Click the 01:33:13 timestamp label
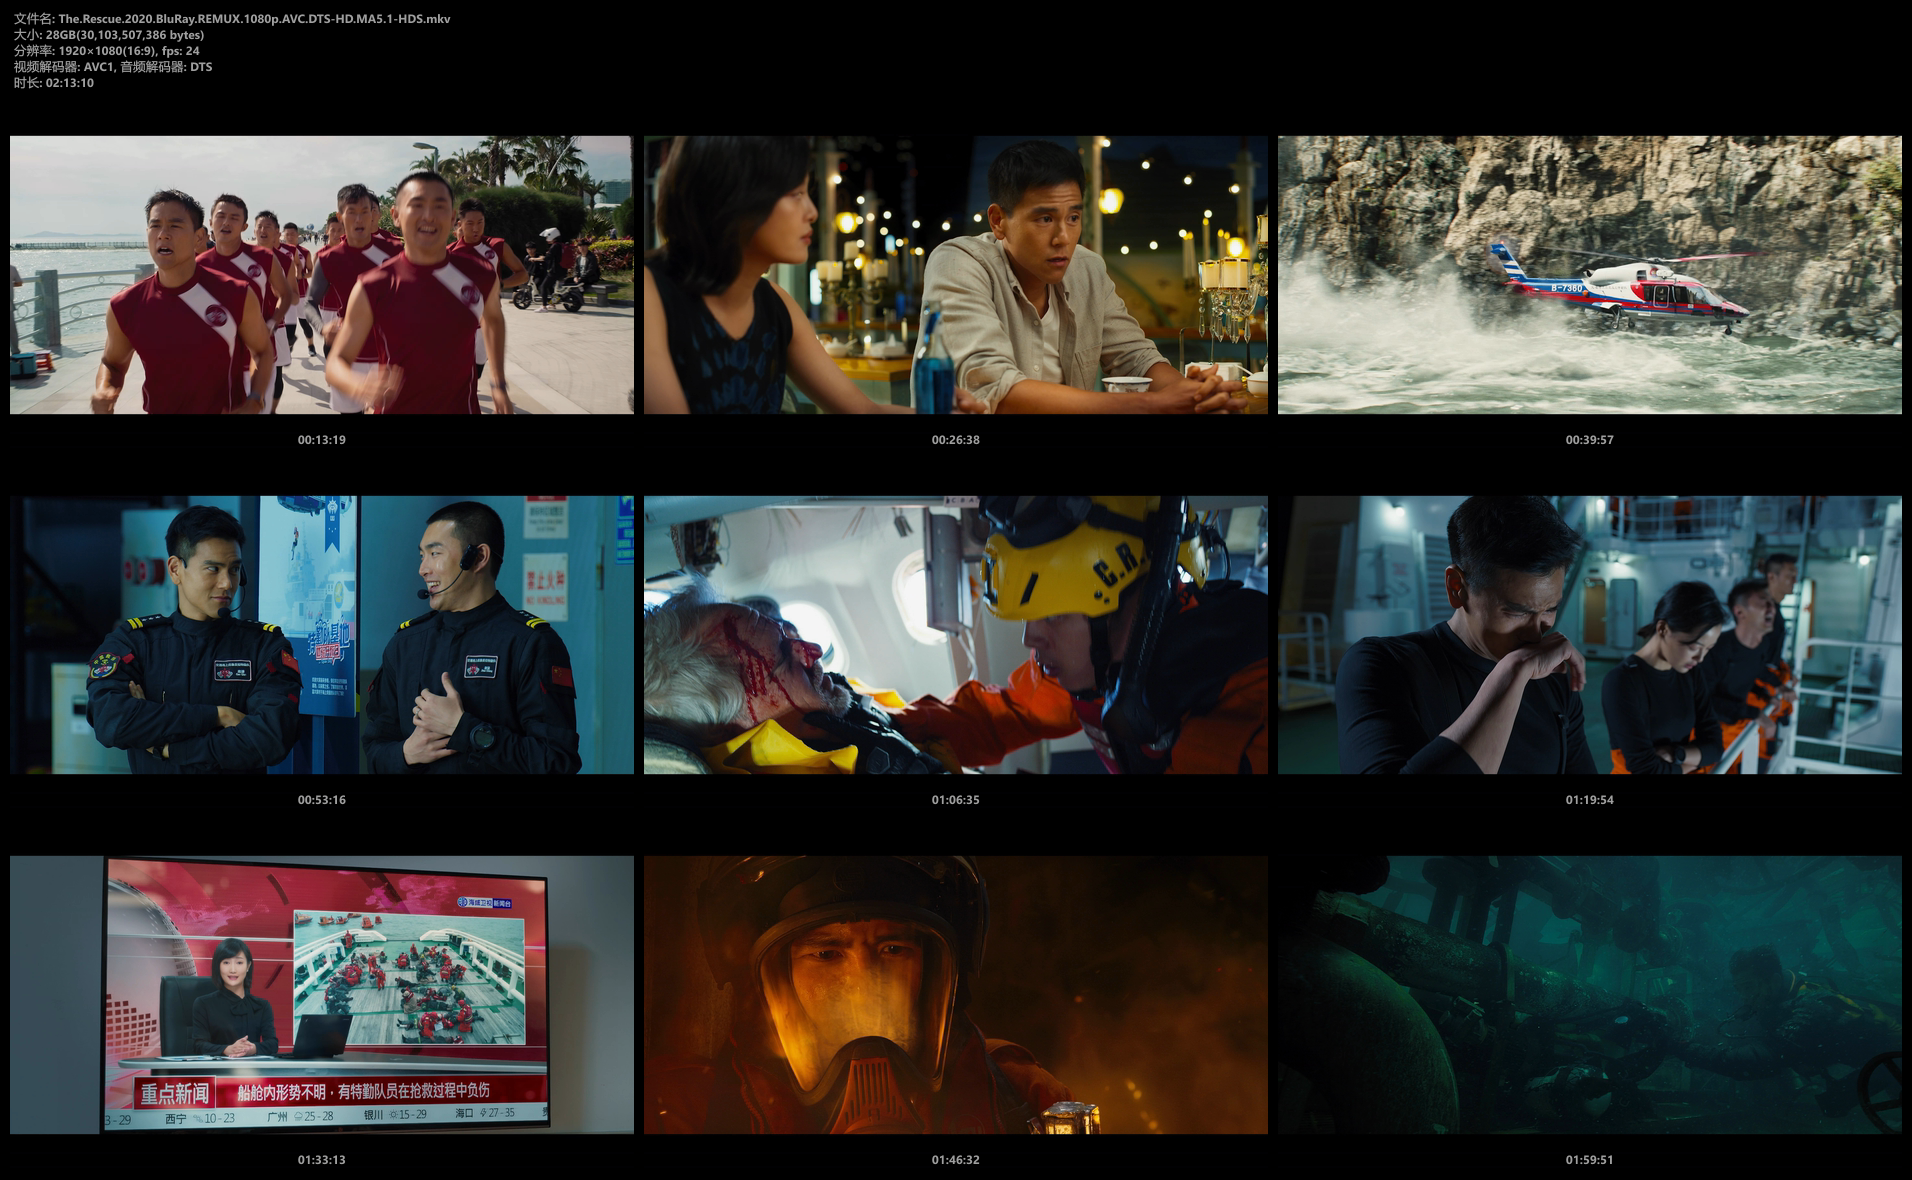The height and width of the screenshot is (1180, 1912). [321, 1160]
